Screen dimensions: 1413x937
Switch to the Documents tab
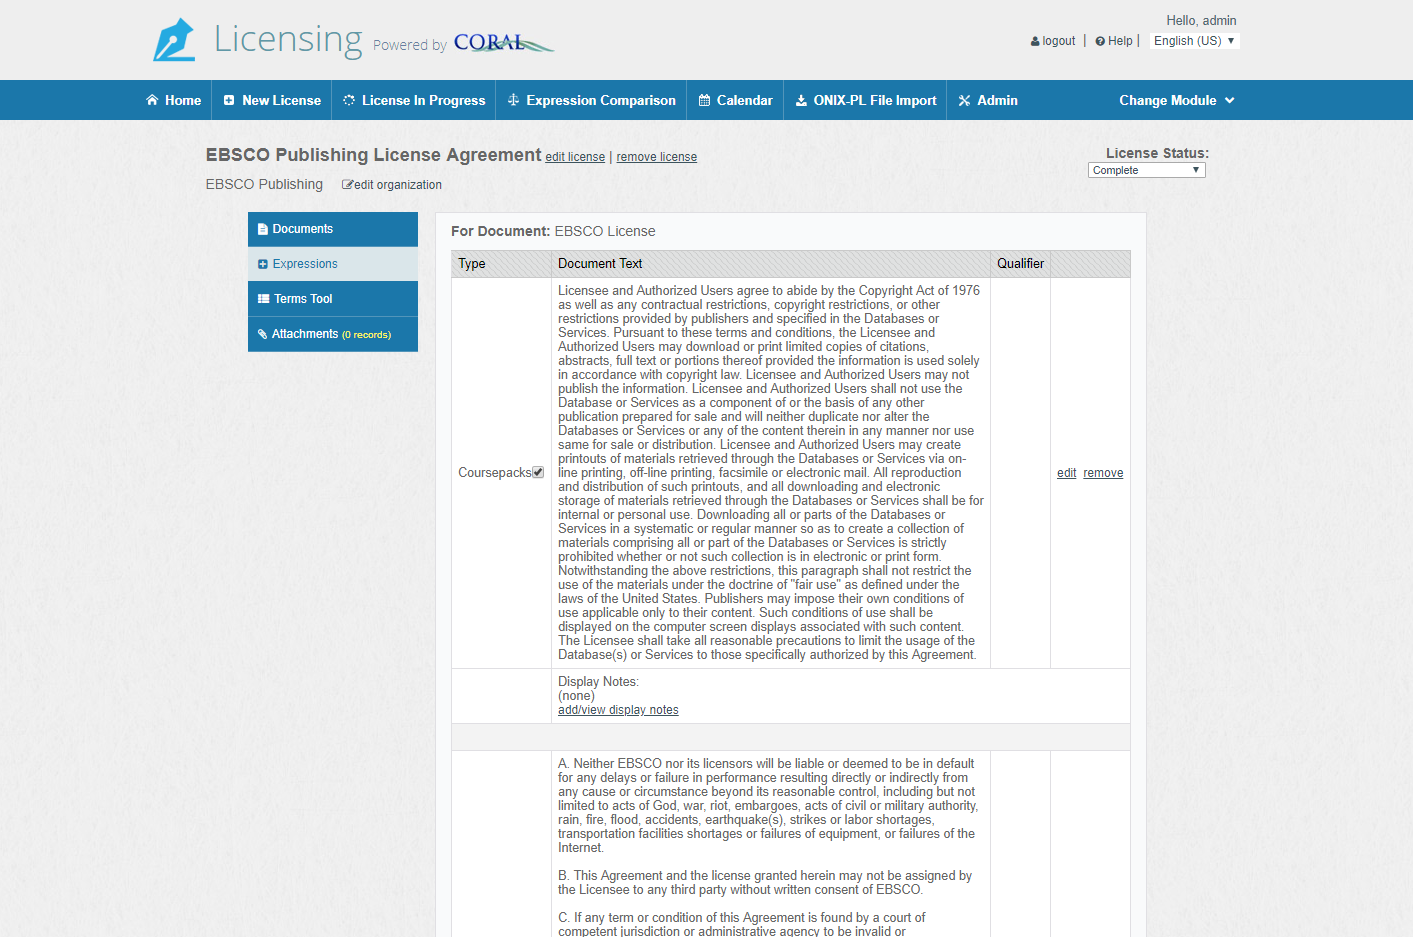(332, 229)
